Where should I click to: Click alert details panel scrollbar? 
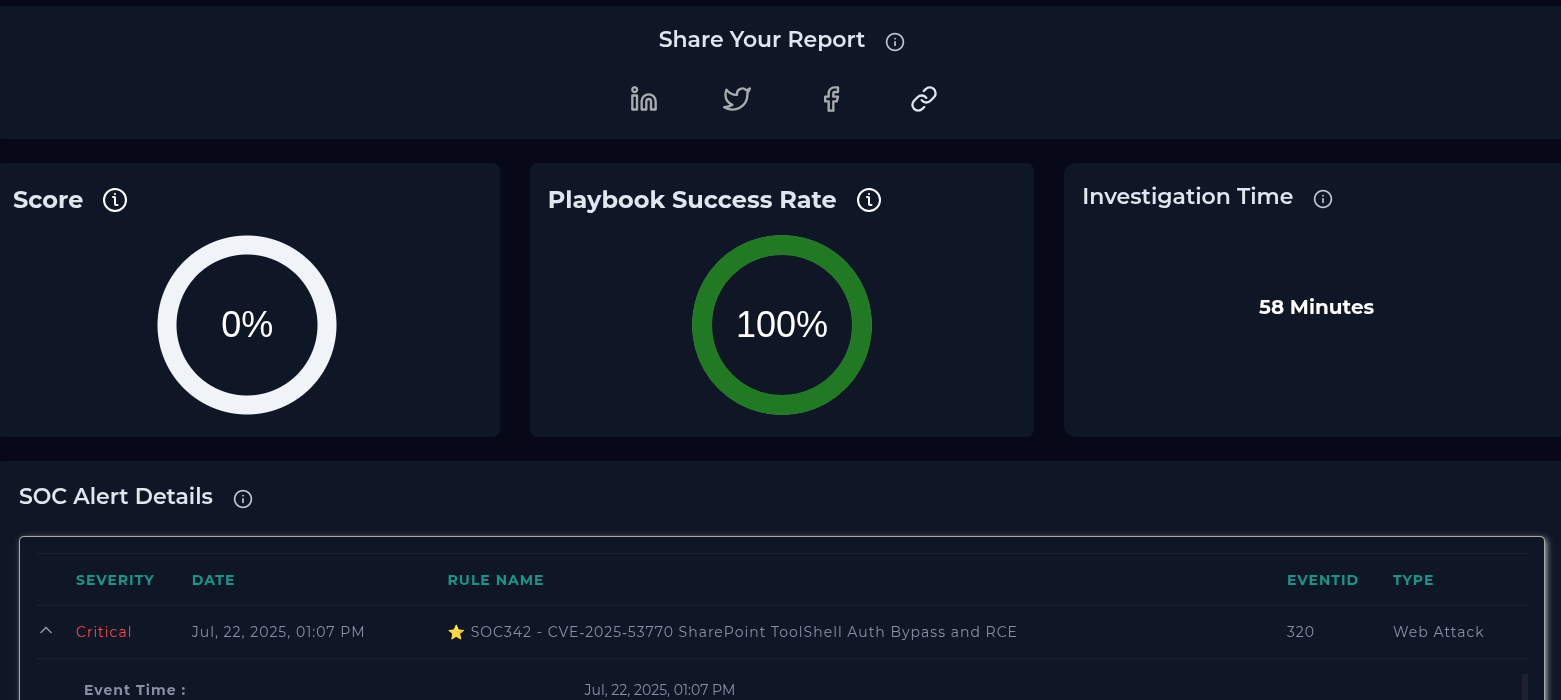click(x=1524, y=686)
